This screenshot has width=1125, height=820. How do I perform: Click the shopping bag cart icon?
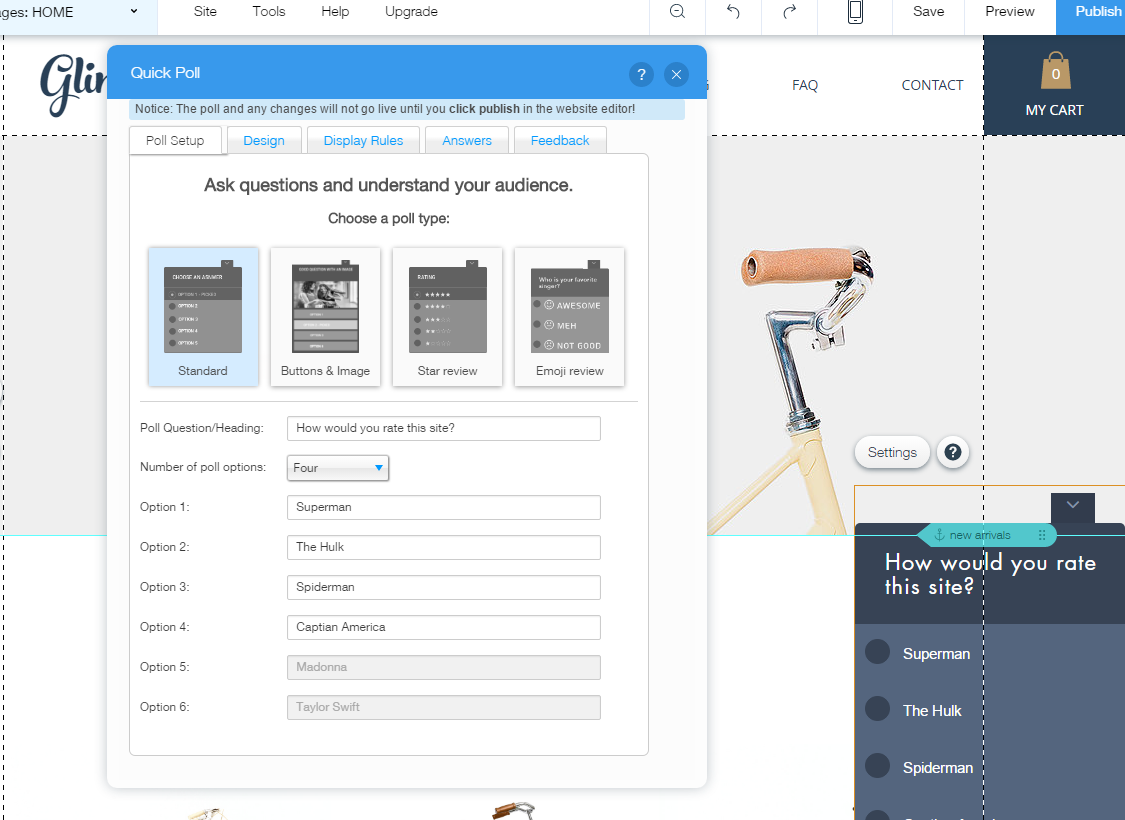(x=1055, y=70)
